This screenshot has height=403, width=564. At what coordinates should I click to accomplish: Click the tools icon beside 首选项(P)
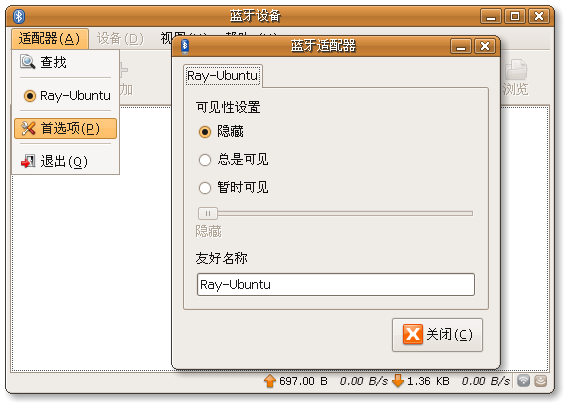[x=28, y=128]
